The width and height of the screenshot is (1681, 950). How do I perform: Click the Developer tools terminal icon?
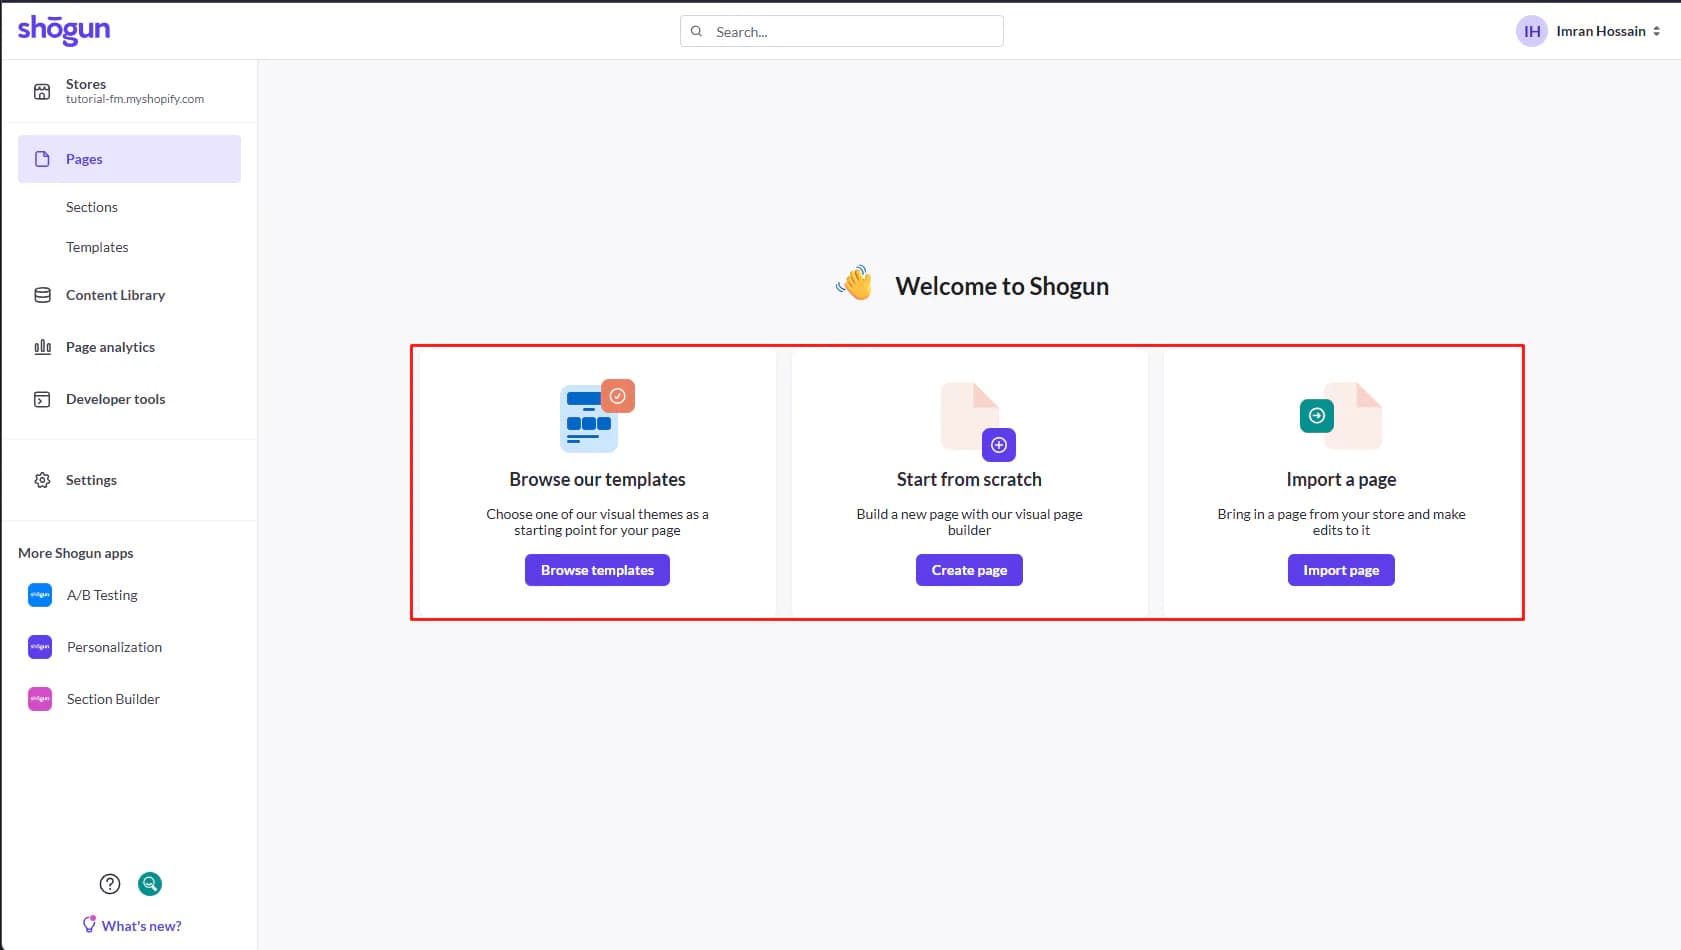42,399
